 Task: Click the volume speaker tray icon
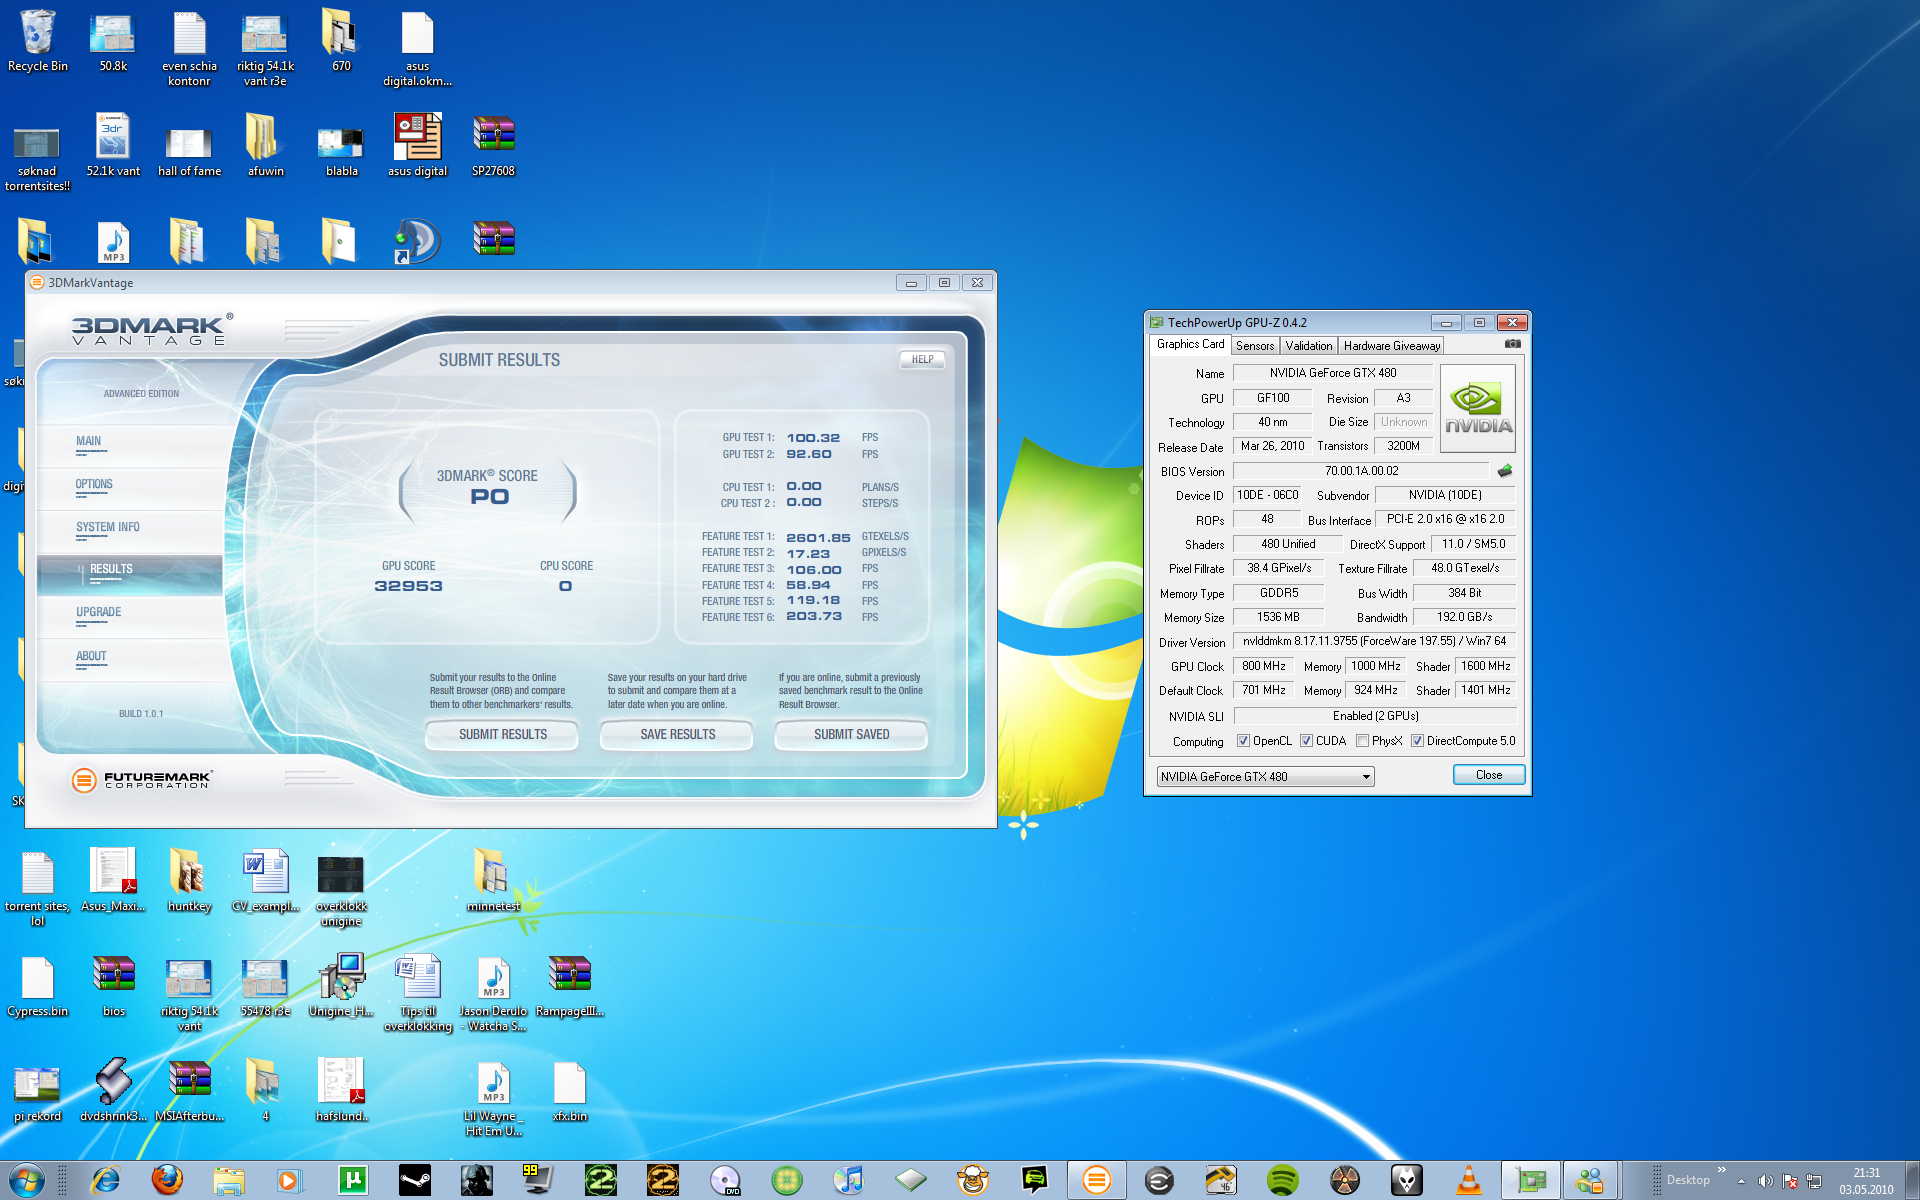coord(1765,1181)
